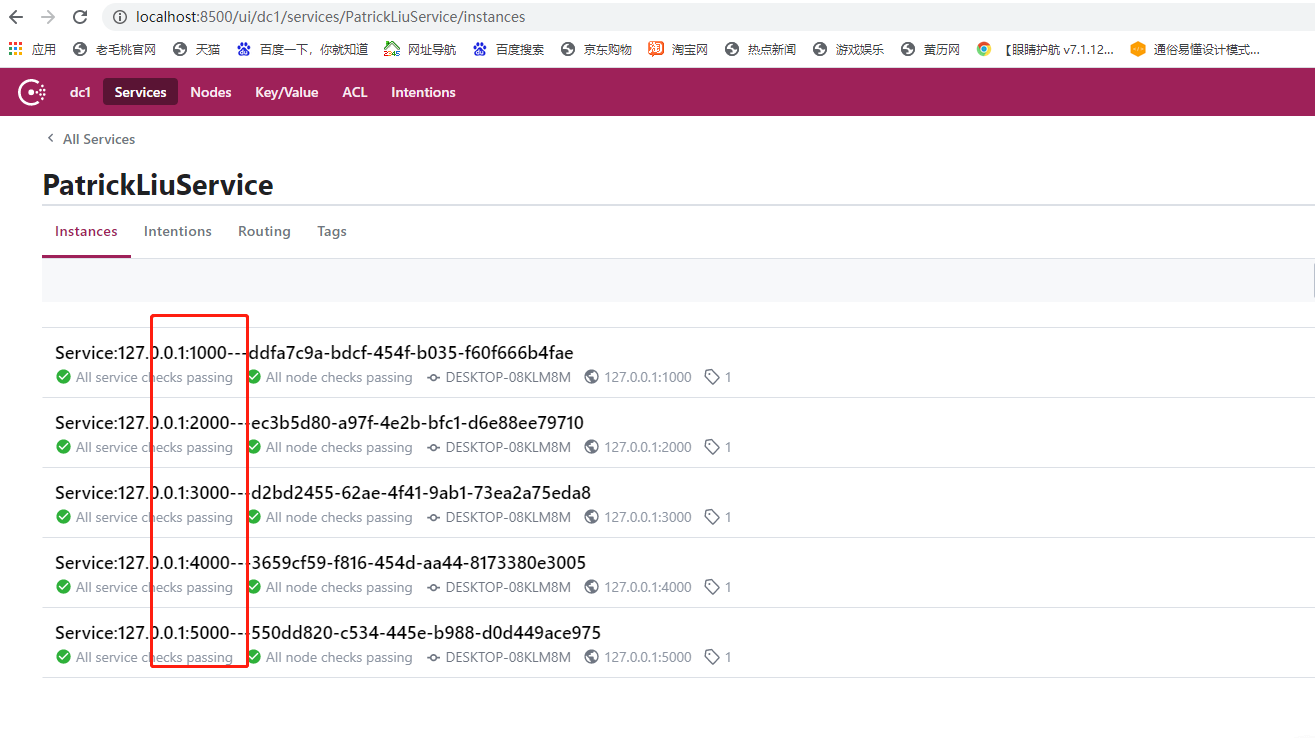1315x738 pixels.
Task: Open the Service:127.0.0.1:3000 instance
Action: pyautogui.click(x=323, y=492)
